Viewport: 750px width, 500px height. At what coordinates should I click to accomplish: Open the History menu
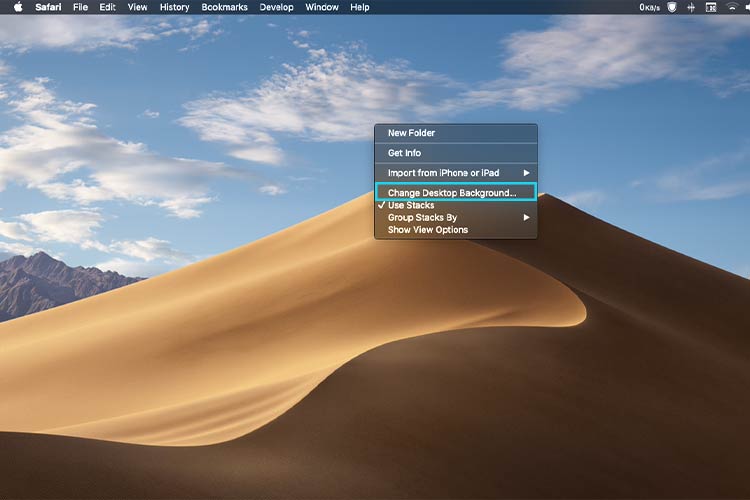click(174, 7)
